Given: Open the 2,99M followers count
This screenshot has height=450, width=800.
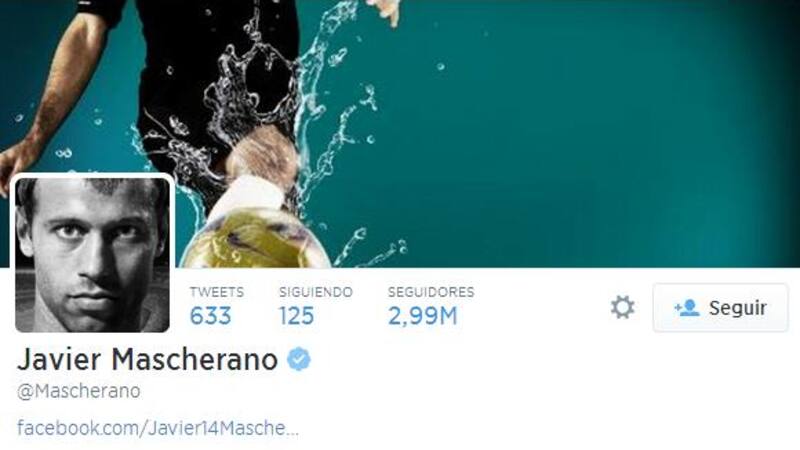Looking at the screenshot, I should 422,316.
